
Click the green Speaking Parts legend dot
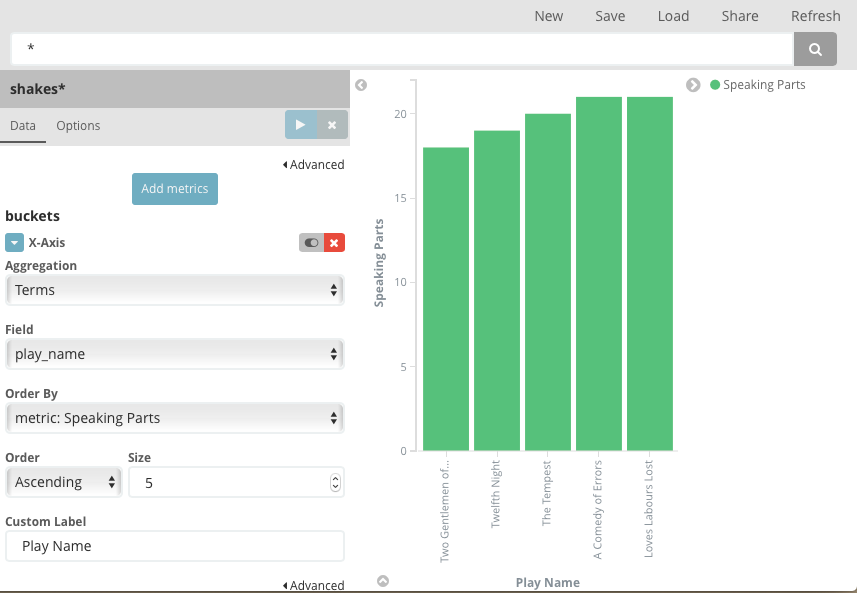[x=713, y=84]
